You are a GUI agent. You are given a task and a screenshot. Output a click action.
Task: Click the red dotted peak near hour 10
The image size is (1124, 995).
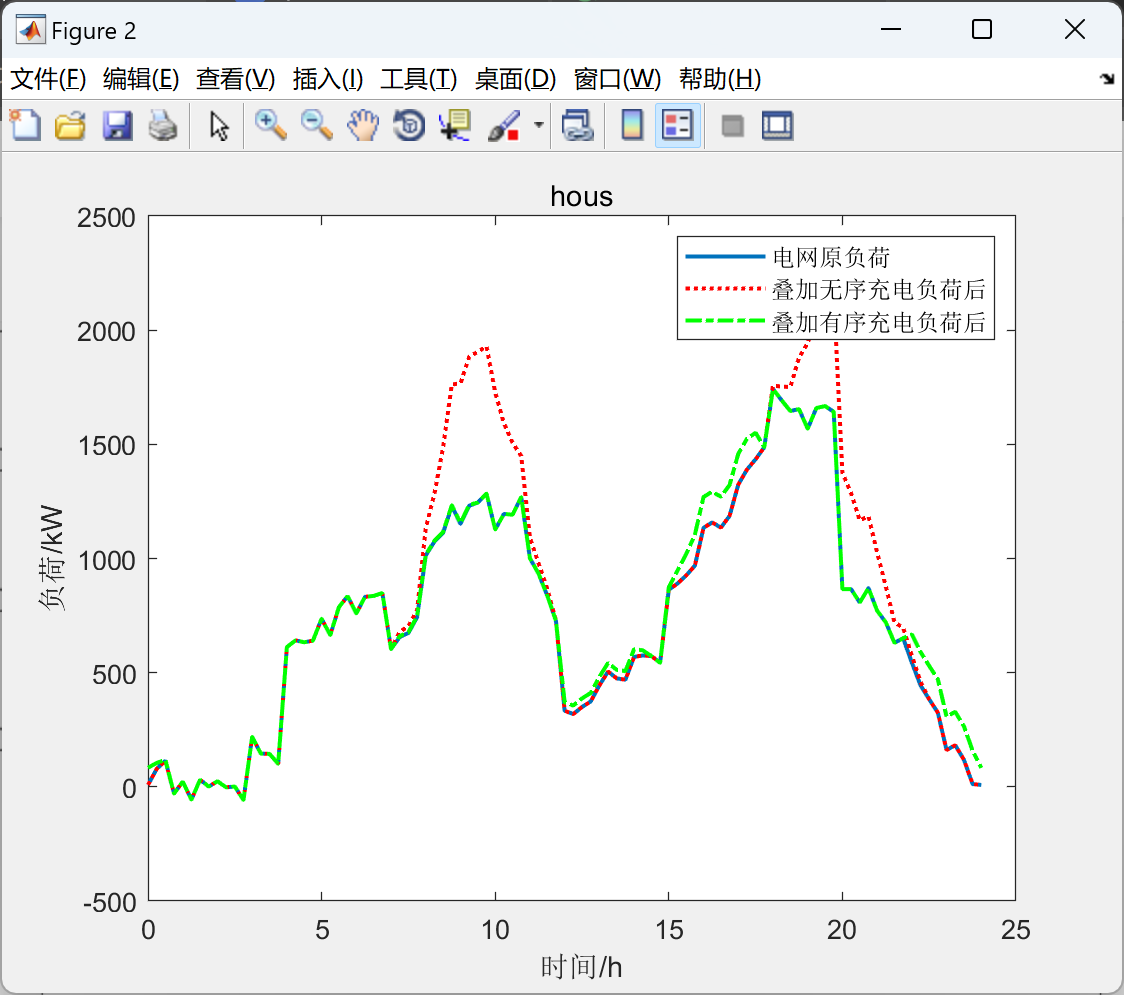(485, 348)
